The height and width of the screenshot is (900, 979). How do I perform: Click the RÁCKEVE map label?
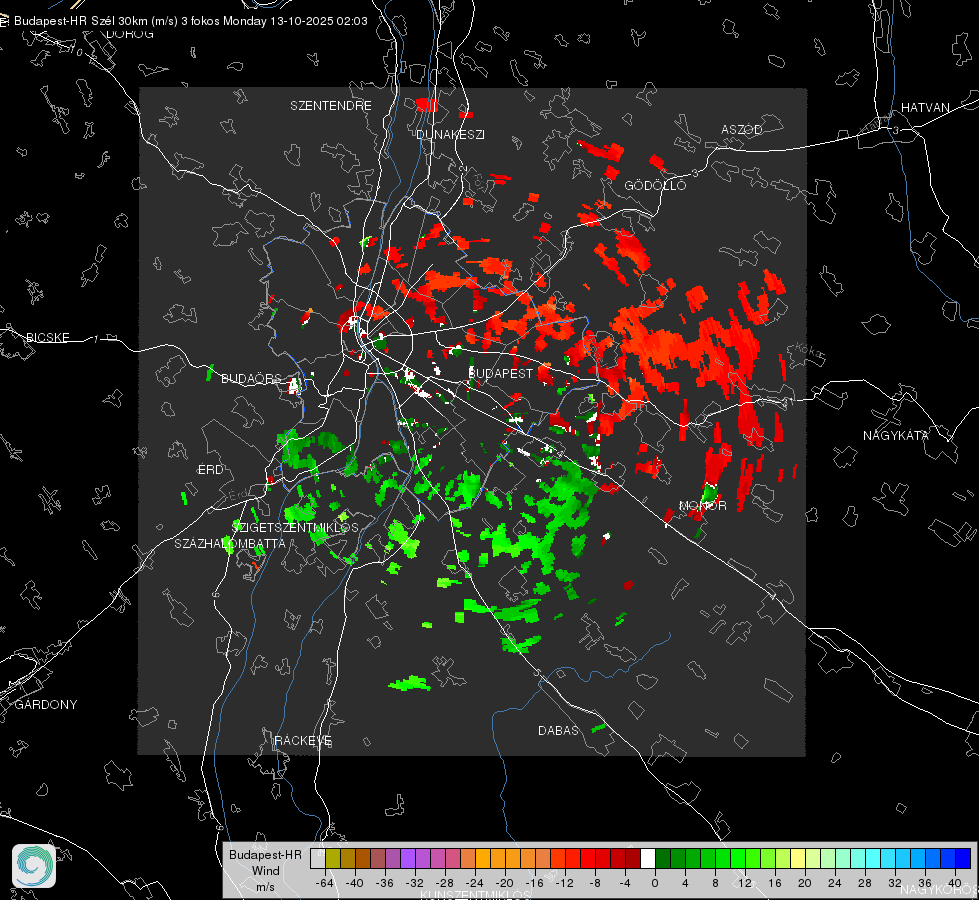(303, 741)
